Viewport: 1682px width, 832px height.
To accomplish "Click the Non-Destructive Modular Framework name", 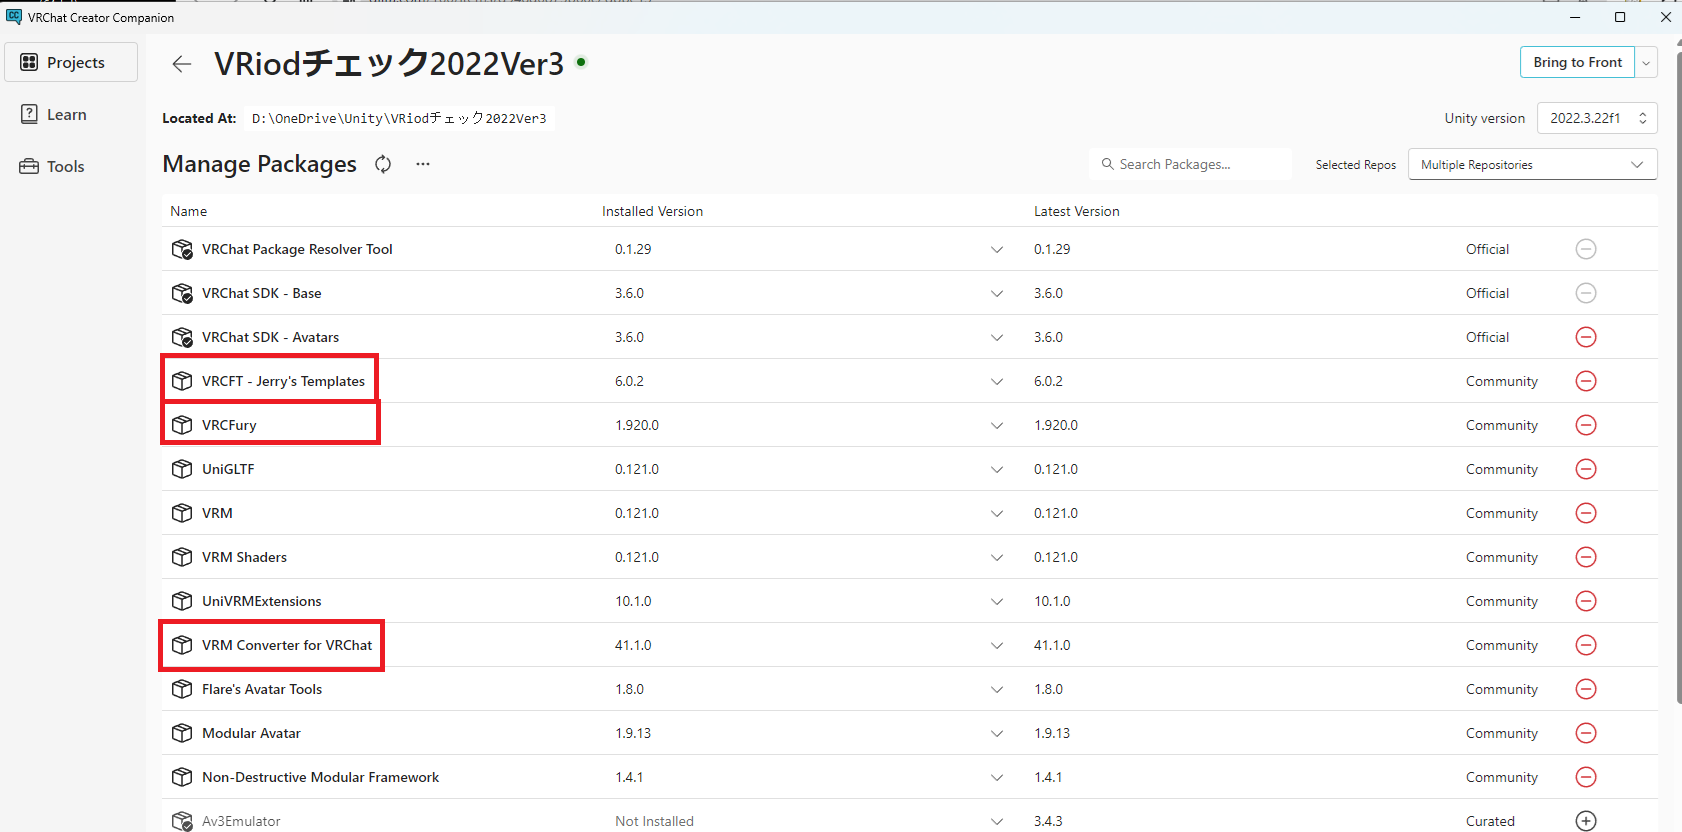I will [x=320, y=777].
